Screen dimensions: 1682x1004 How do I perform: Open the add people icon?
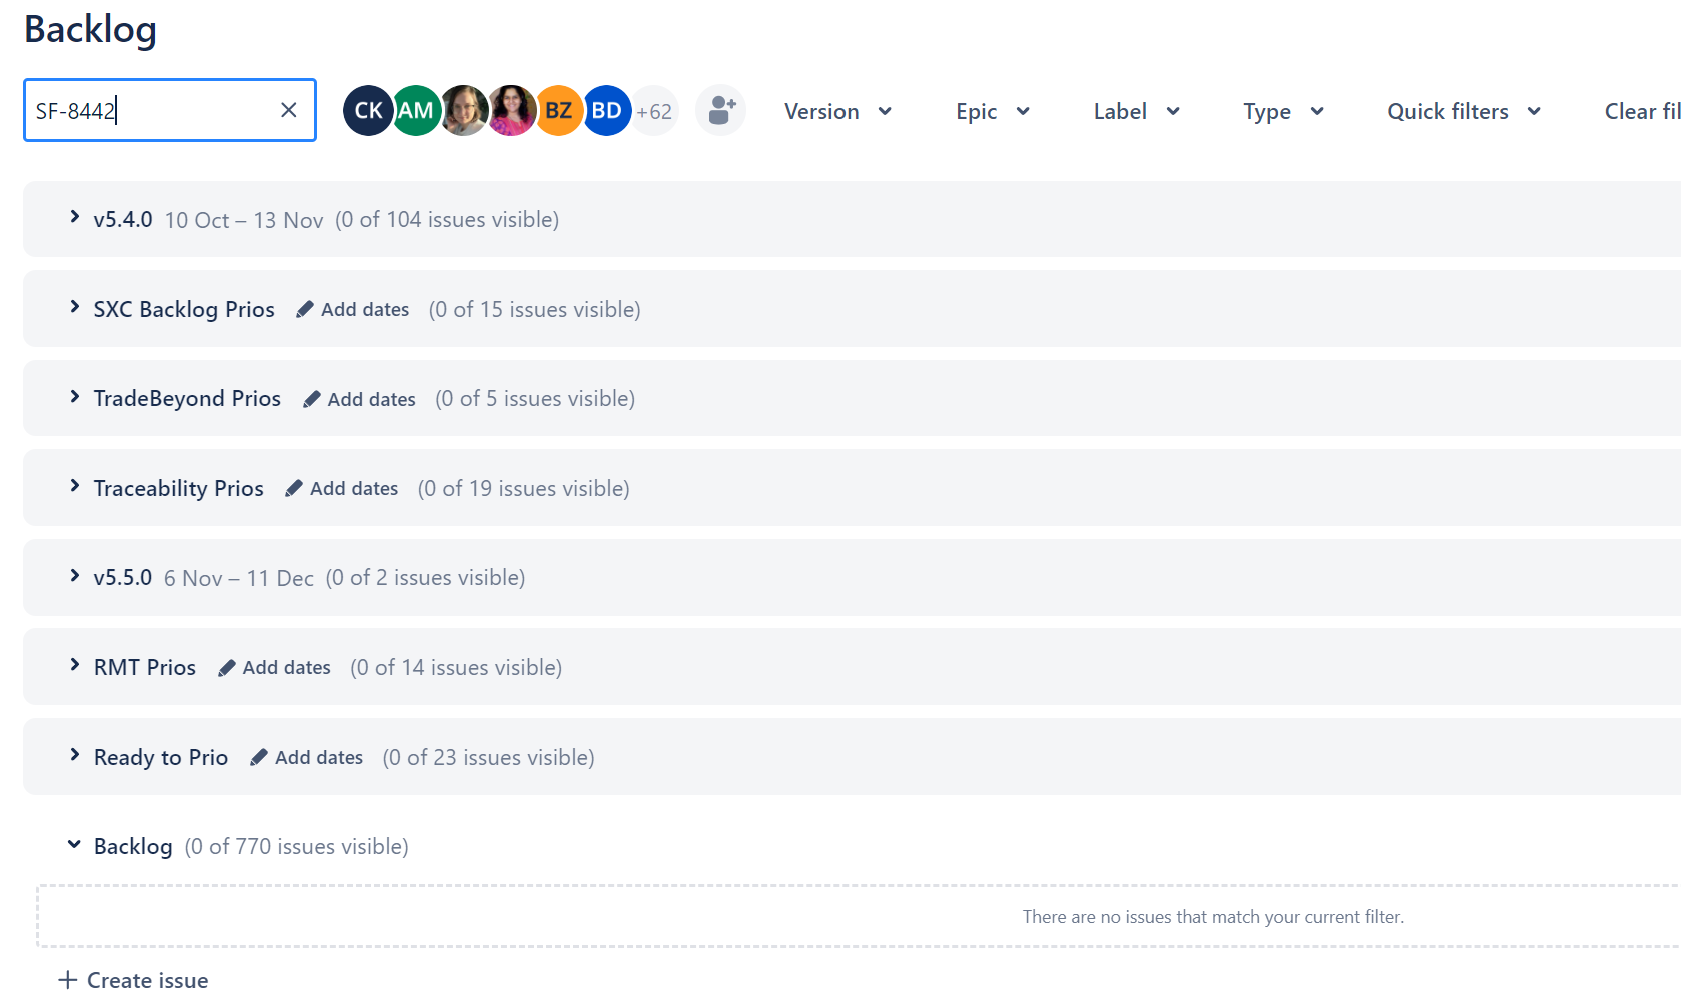[x=720, y=110]
